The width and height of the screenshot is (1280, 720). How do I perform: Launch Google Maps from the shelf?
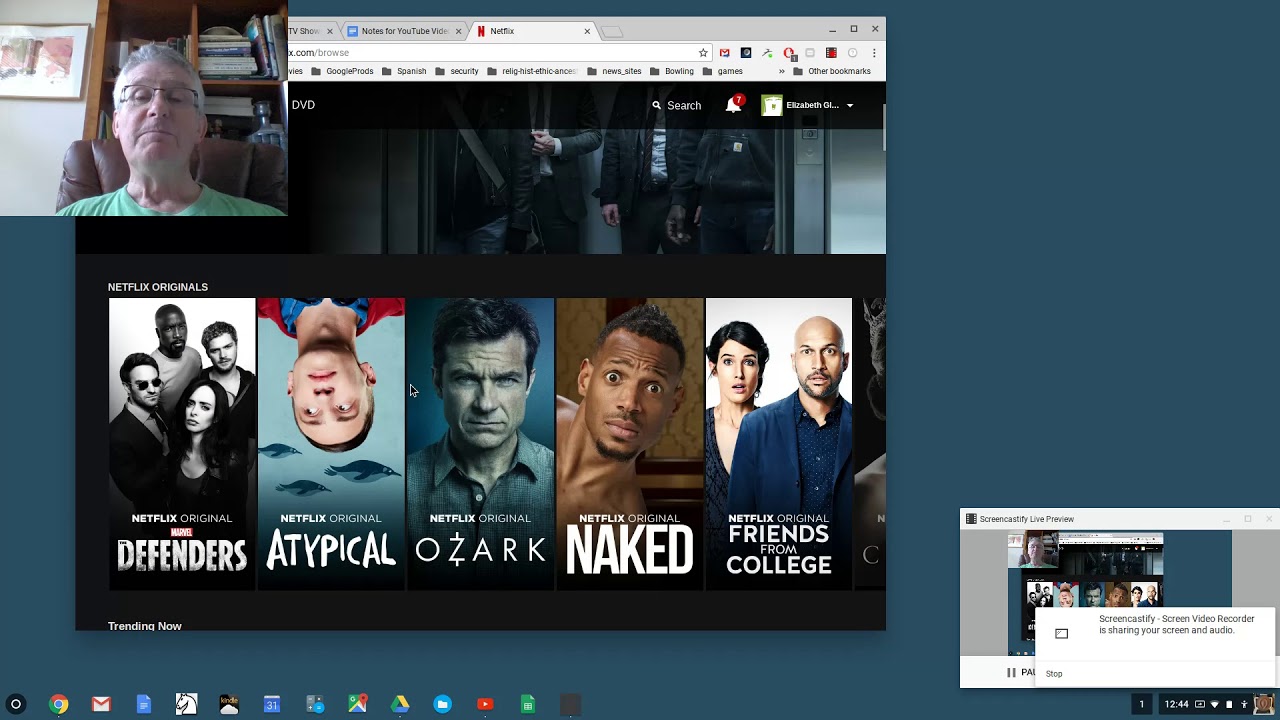pos(357,704)
